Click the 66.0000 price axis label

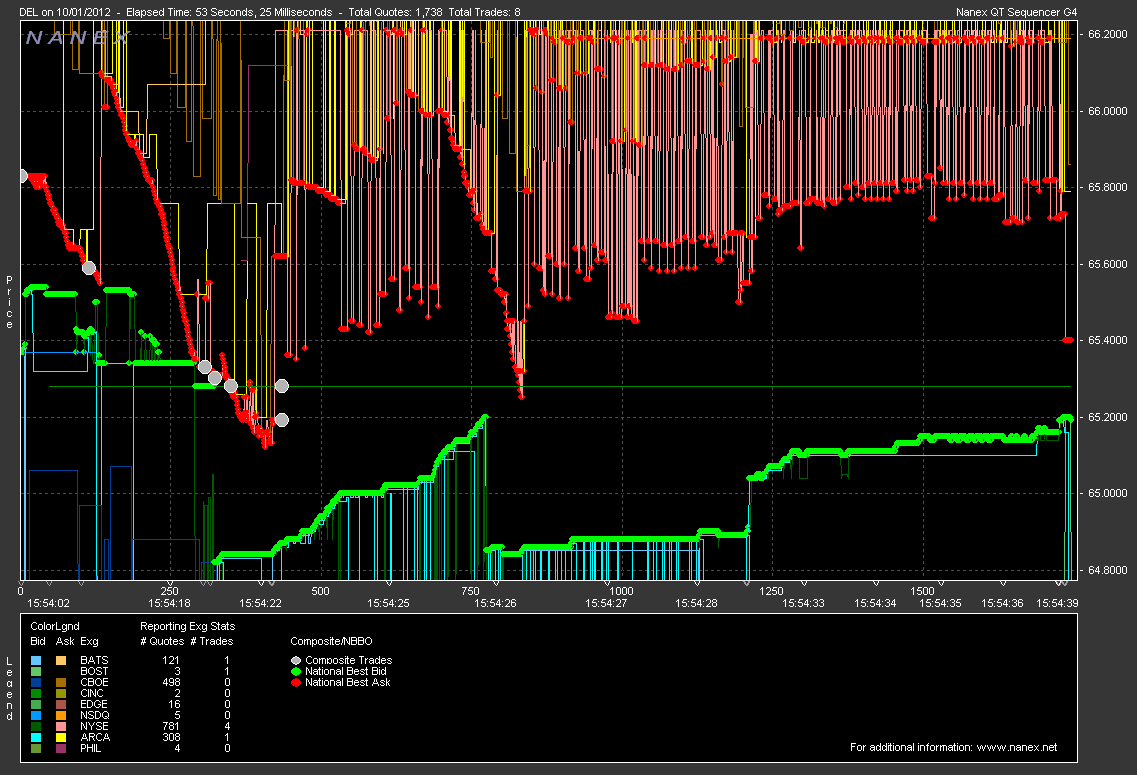(1107, 111)
